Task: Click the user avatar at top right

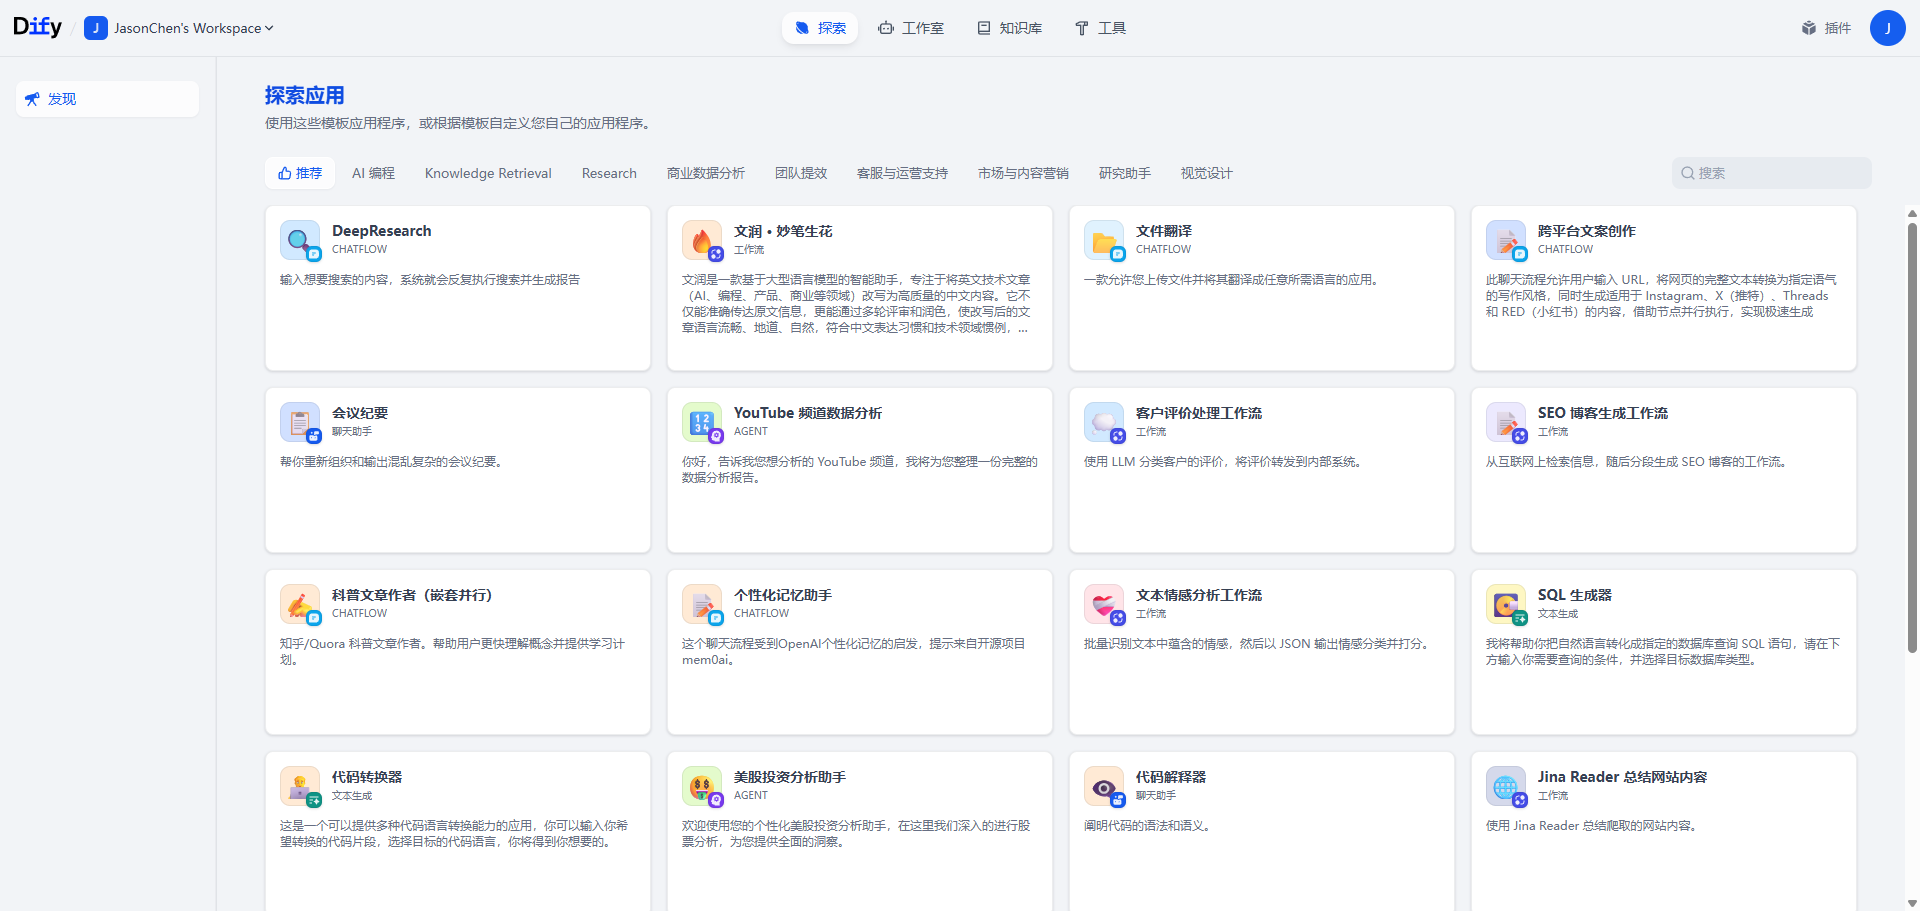Action: (1888, 28)
